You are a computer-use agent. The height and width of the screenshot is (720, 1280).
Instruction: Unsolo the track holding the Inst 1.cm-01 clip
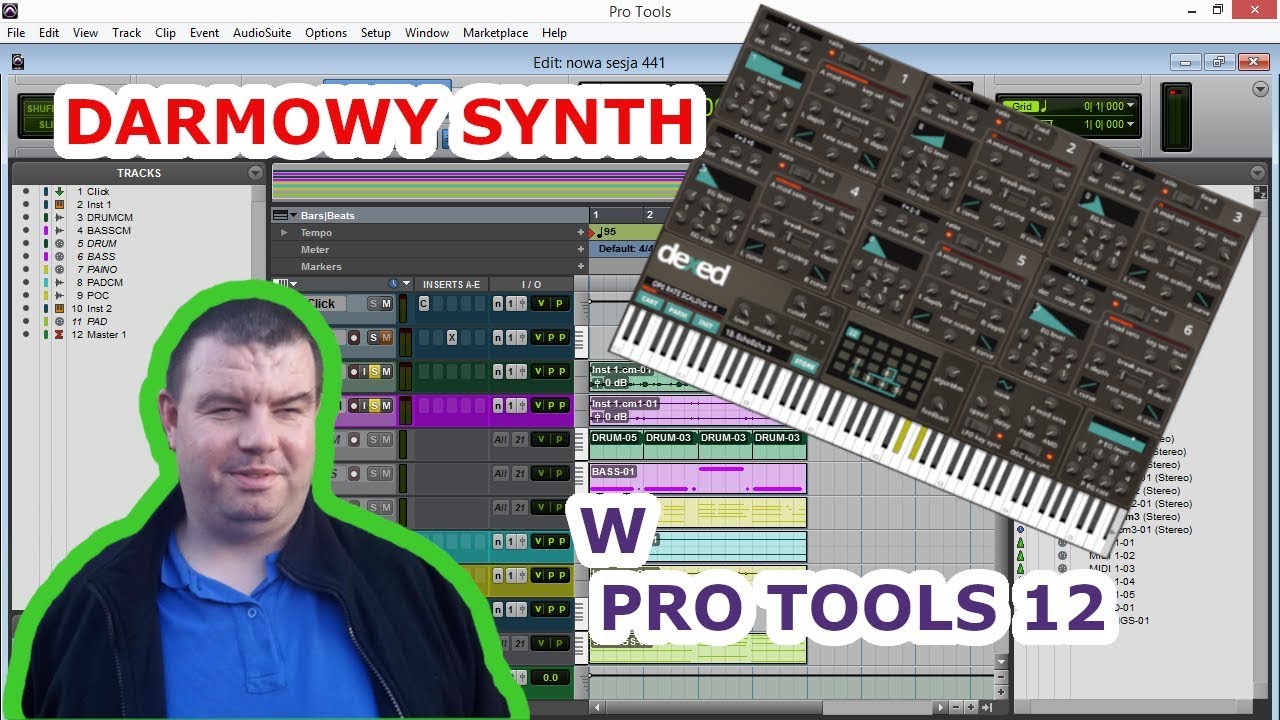(x=374, y=371)
